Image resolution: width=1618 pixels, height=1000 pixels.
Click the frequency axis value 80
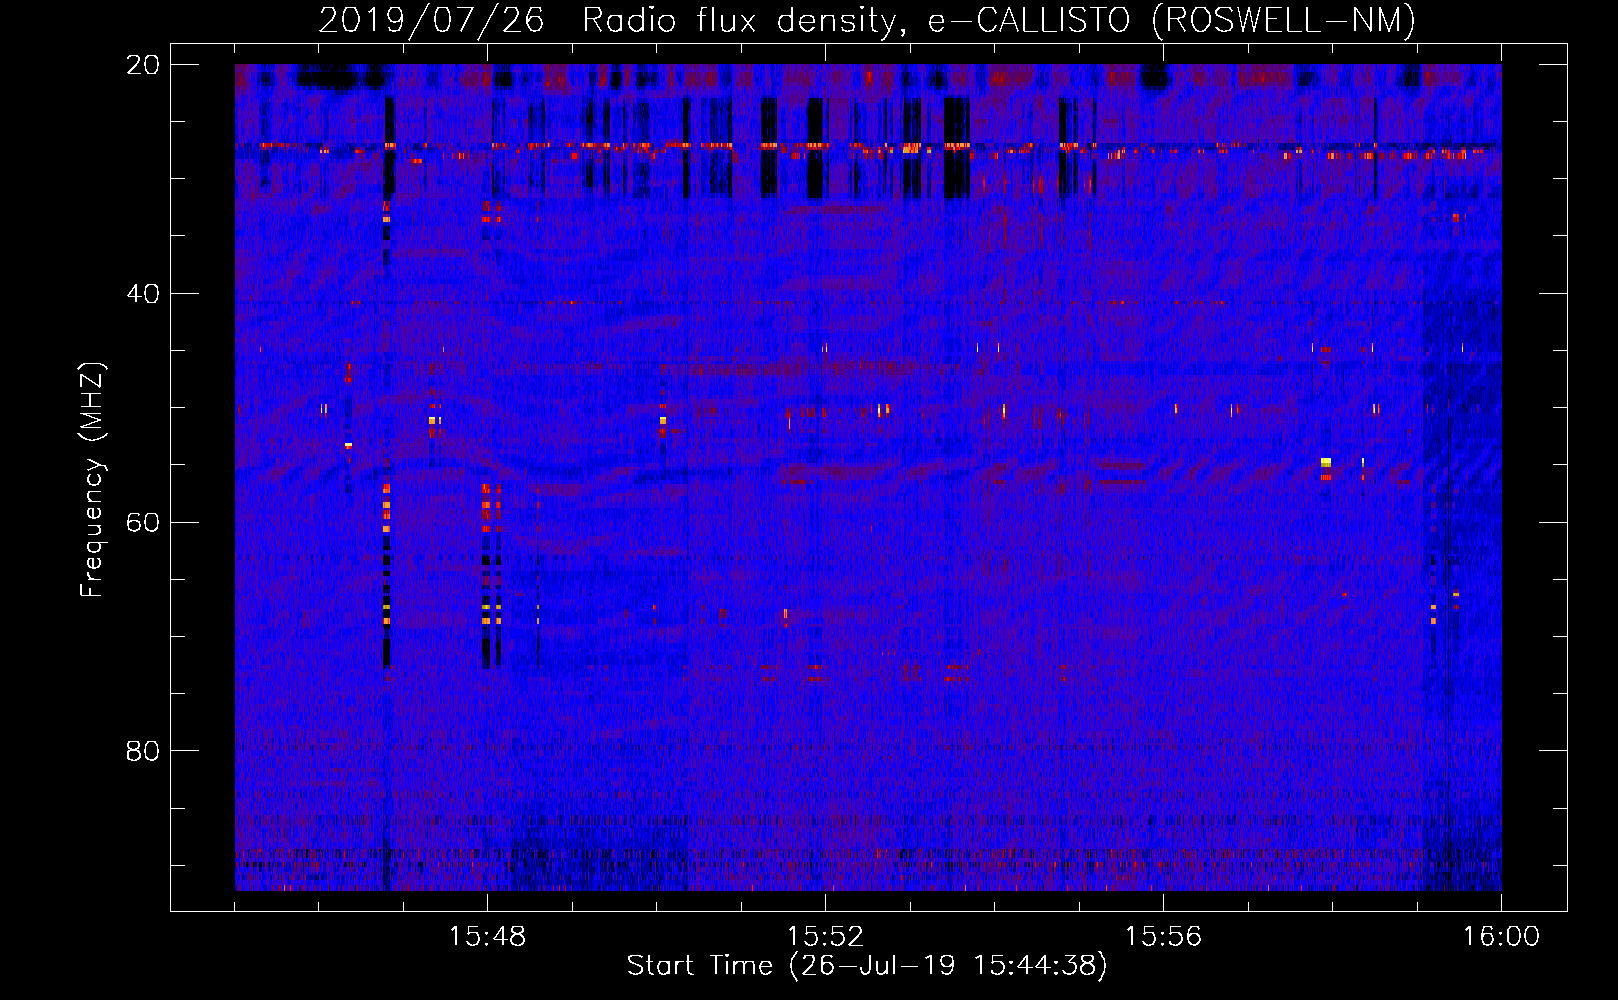click(x=143, y=751)
